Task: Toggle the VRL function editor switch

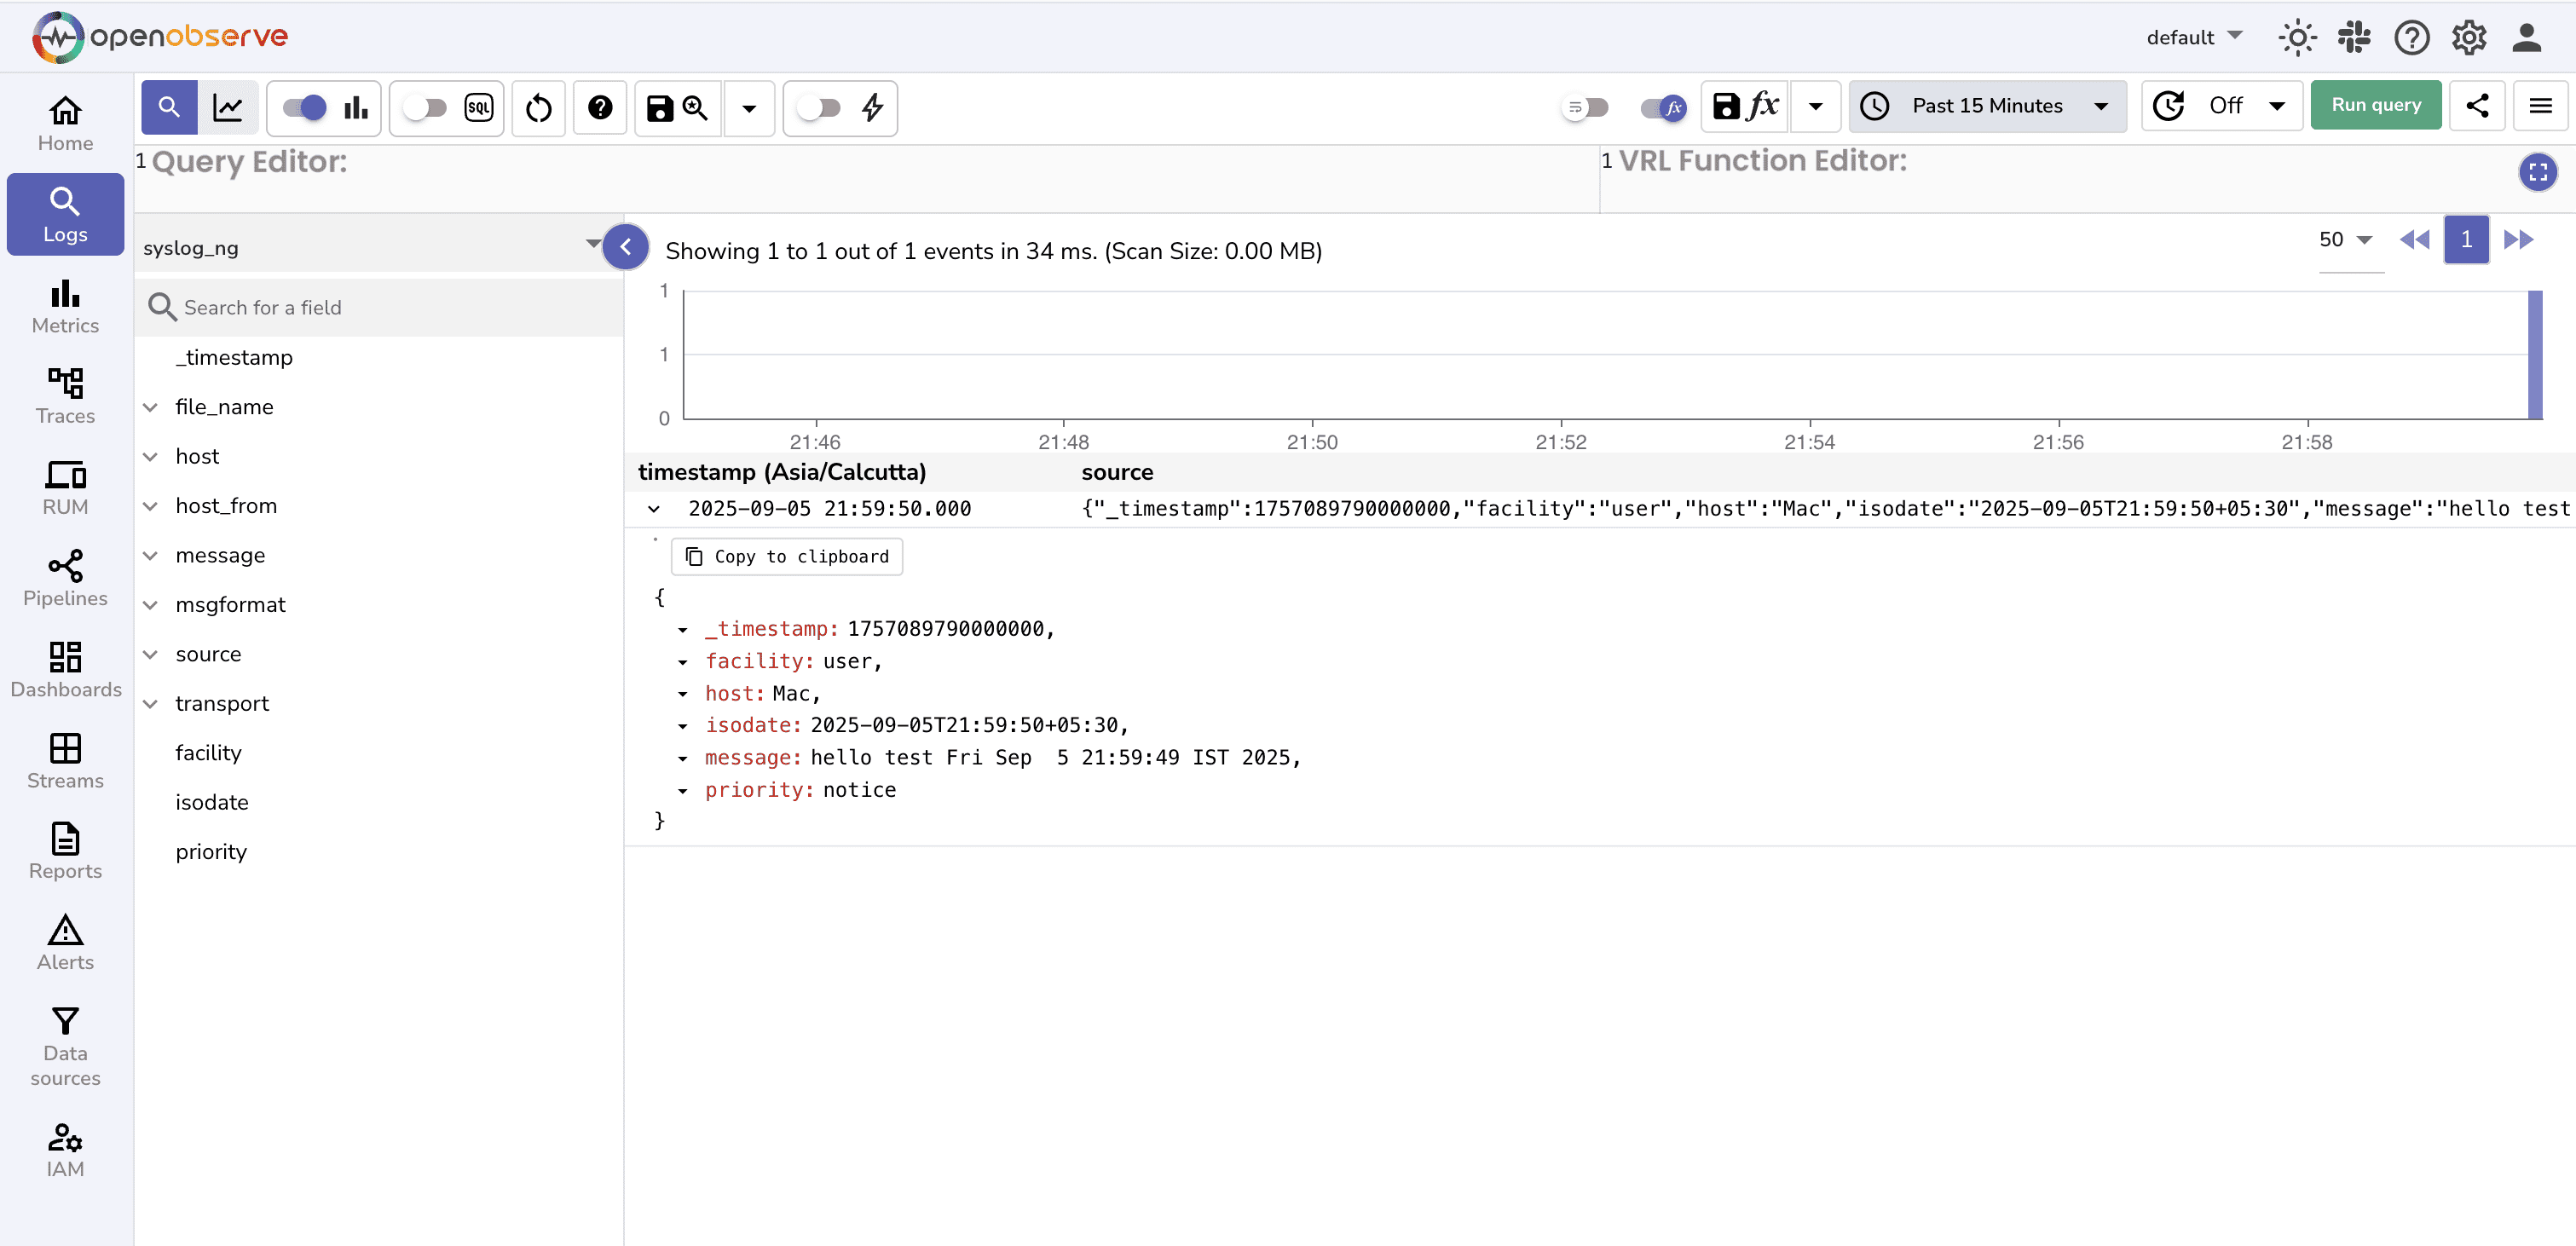Action: tap(1664, 107)
